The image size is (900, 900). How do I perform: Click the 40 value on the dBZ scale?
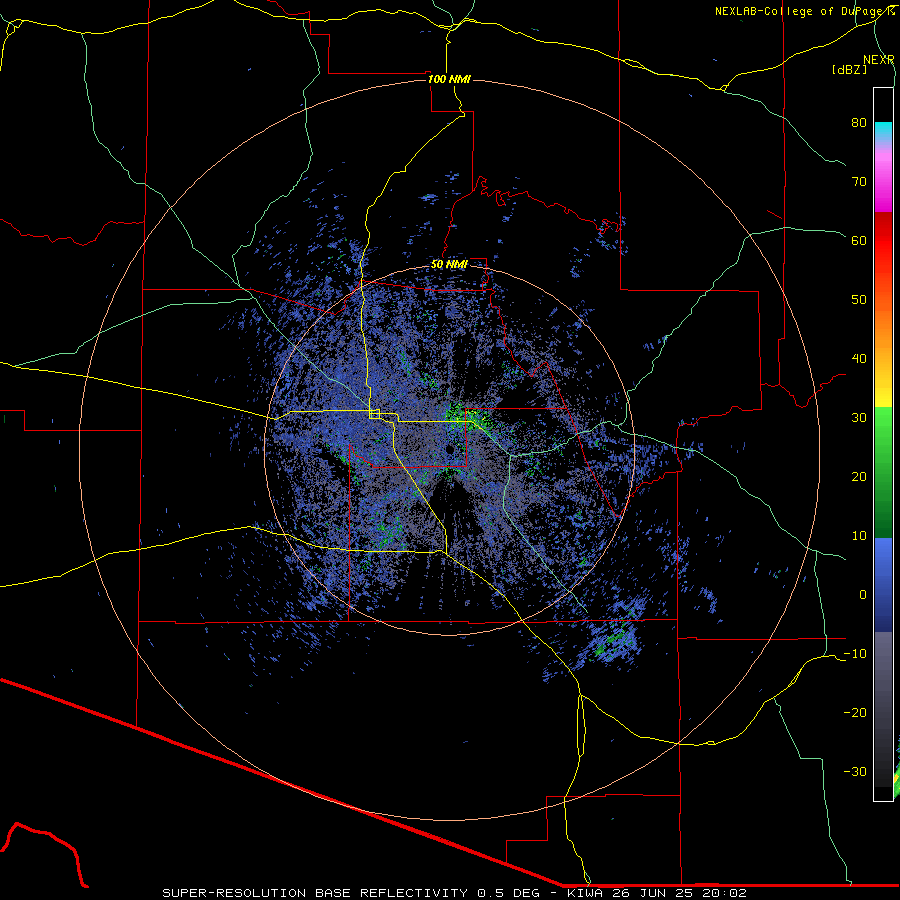(859, 359)
